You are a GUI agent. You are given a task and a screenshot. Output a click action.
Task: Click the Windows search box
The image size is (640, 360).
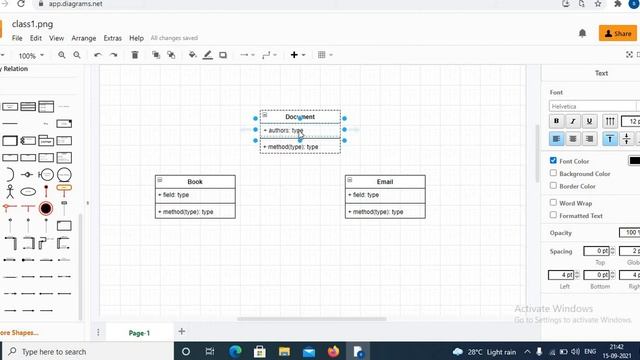click(88, 351)
